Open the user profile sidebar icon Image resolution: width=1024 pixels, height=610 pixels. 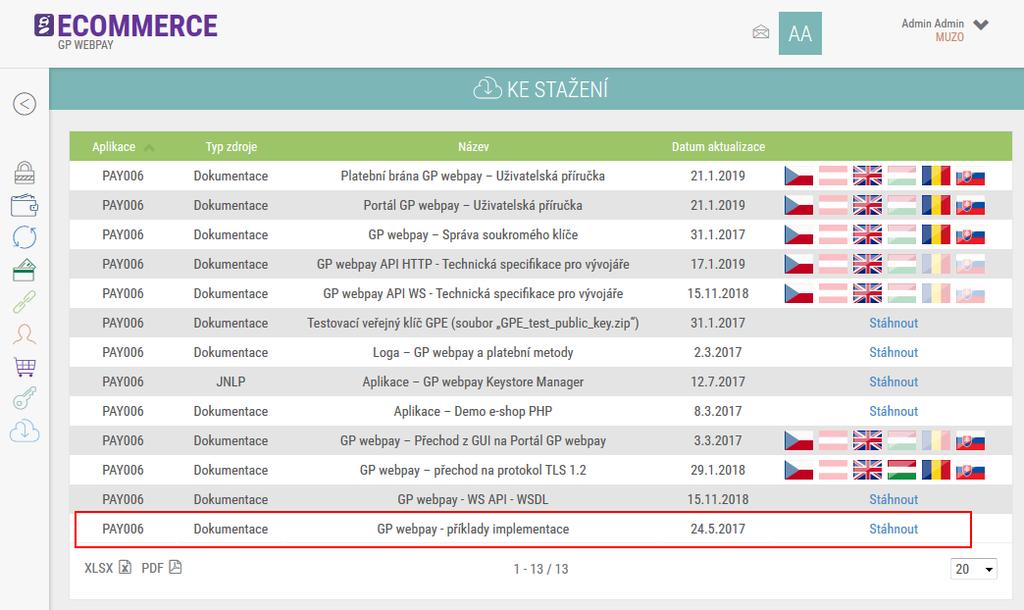(25, 334)
